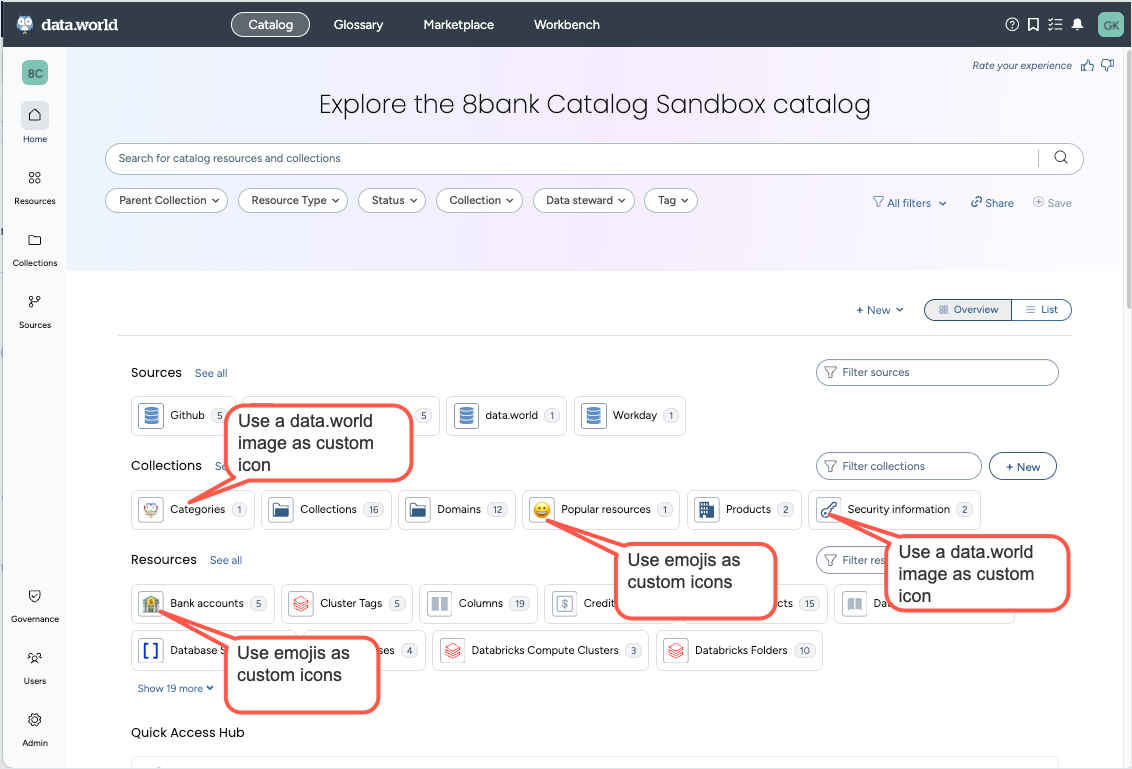Viewport: 1132px width, 769px height.
Task: Open the help question mark icon
Action: [x=1012, y=25]
